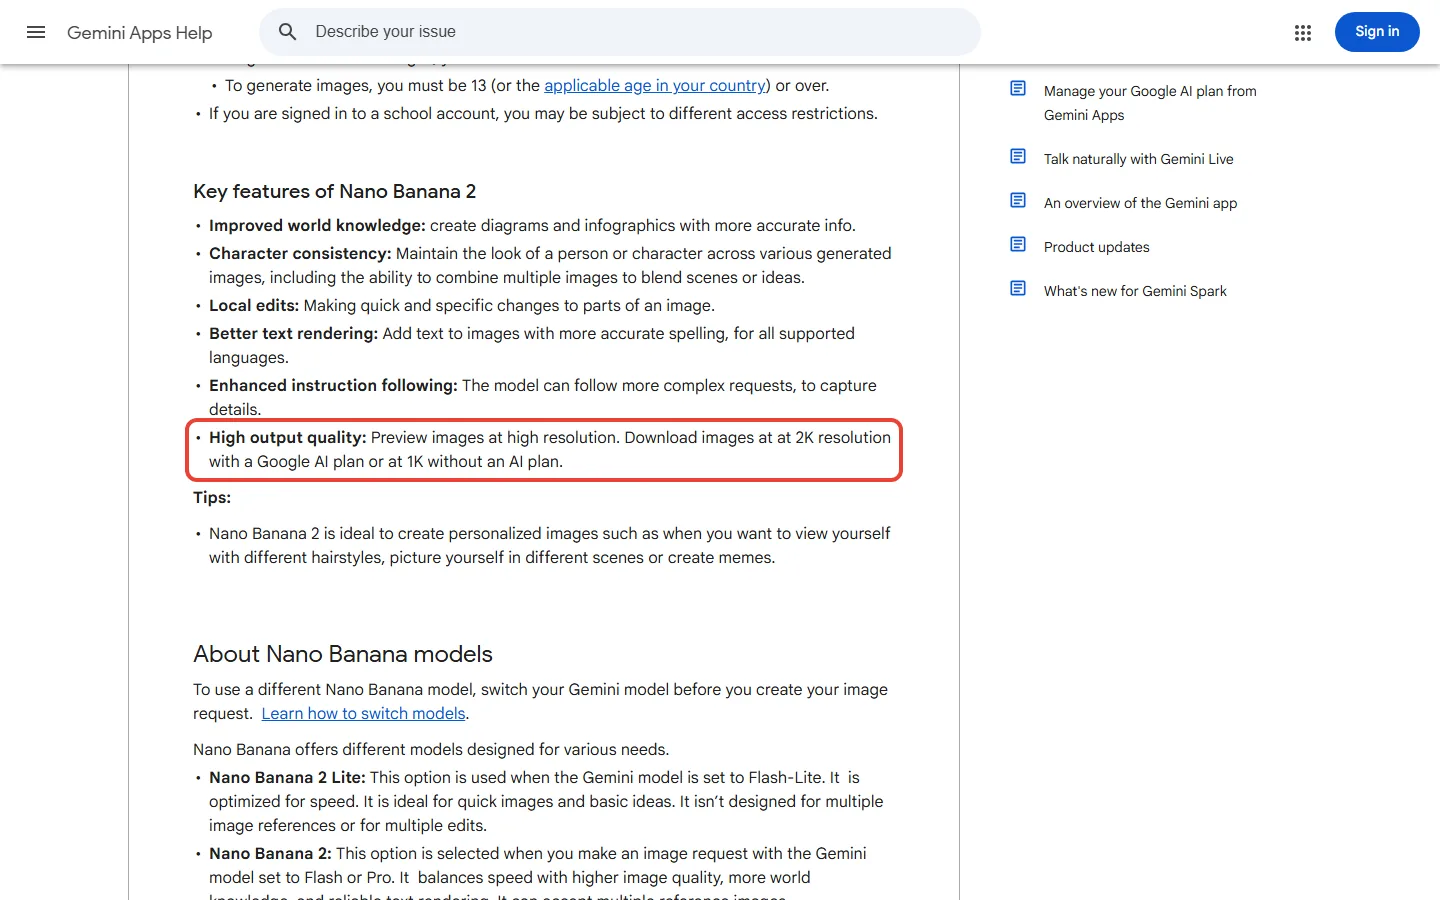1440x900 pixels.
Task: Click article icon beside What's new for Gemini Spark
Action: click(1018, 289)
